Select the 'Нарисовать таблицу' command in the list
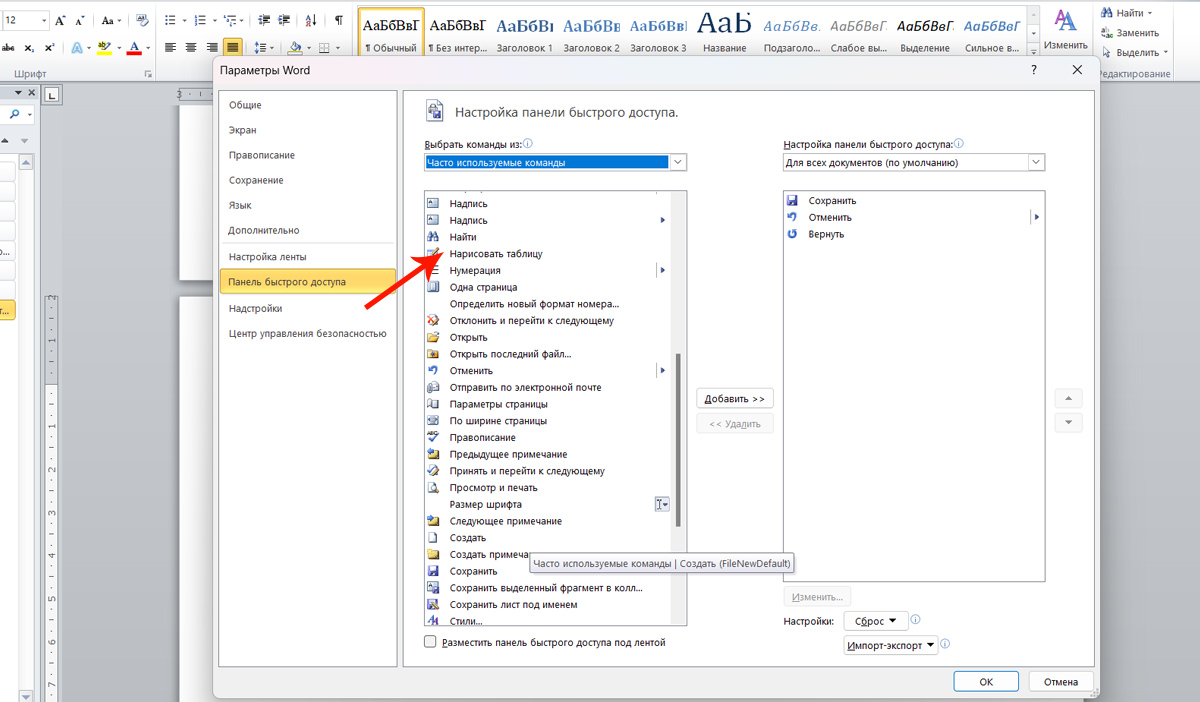1200x702 pixels. pos(496,254)
